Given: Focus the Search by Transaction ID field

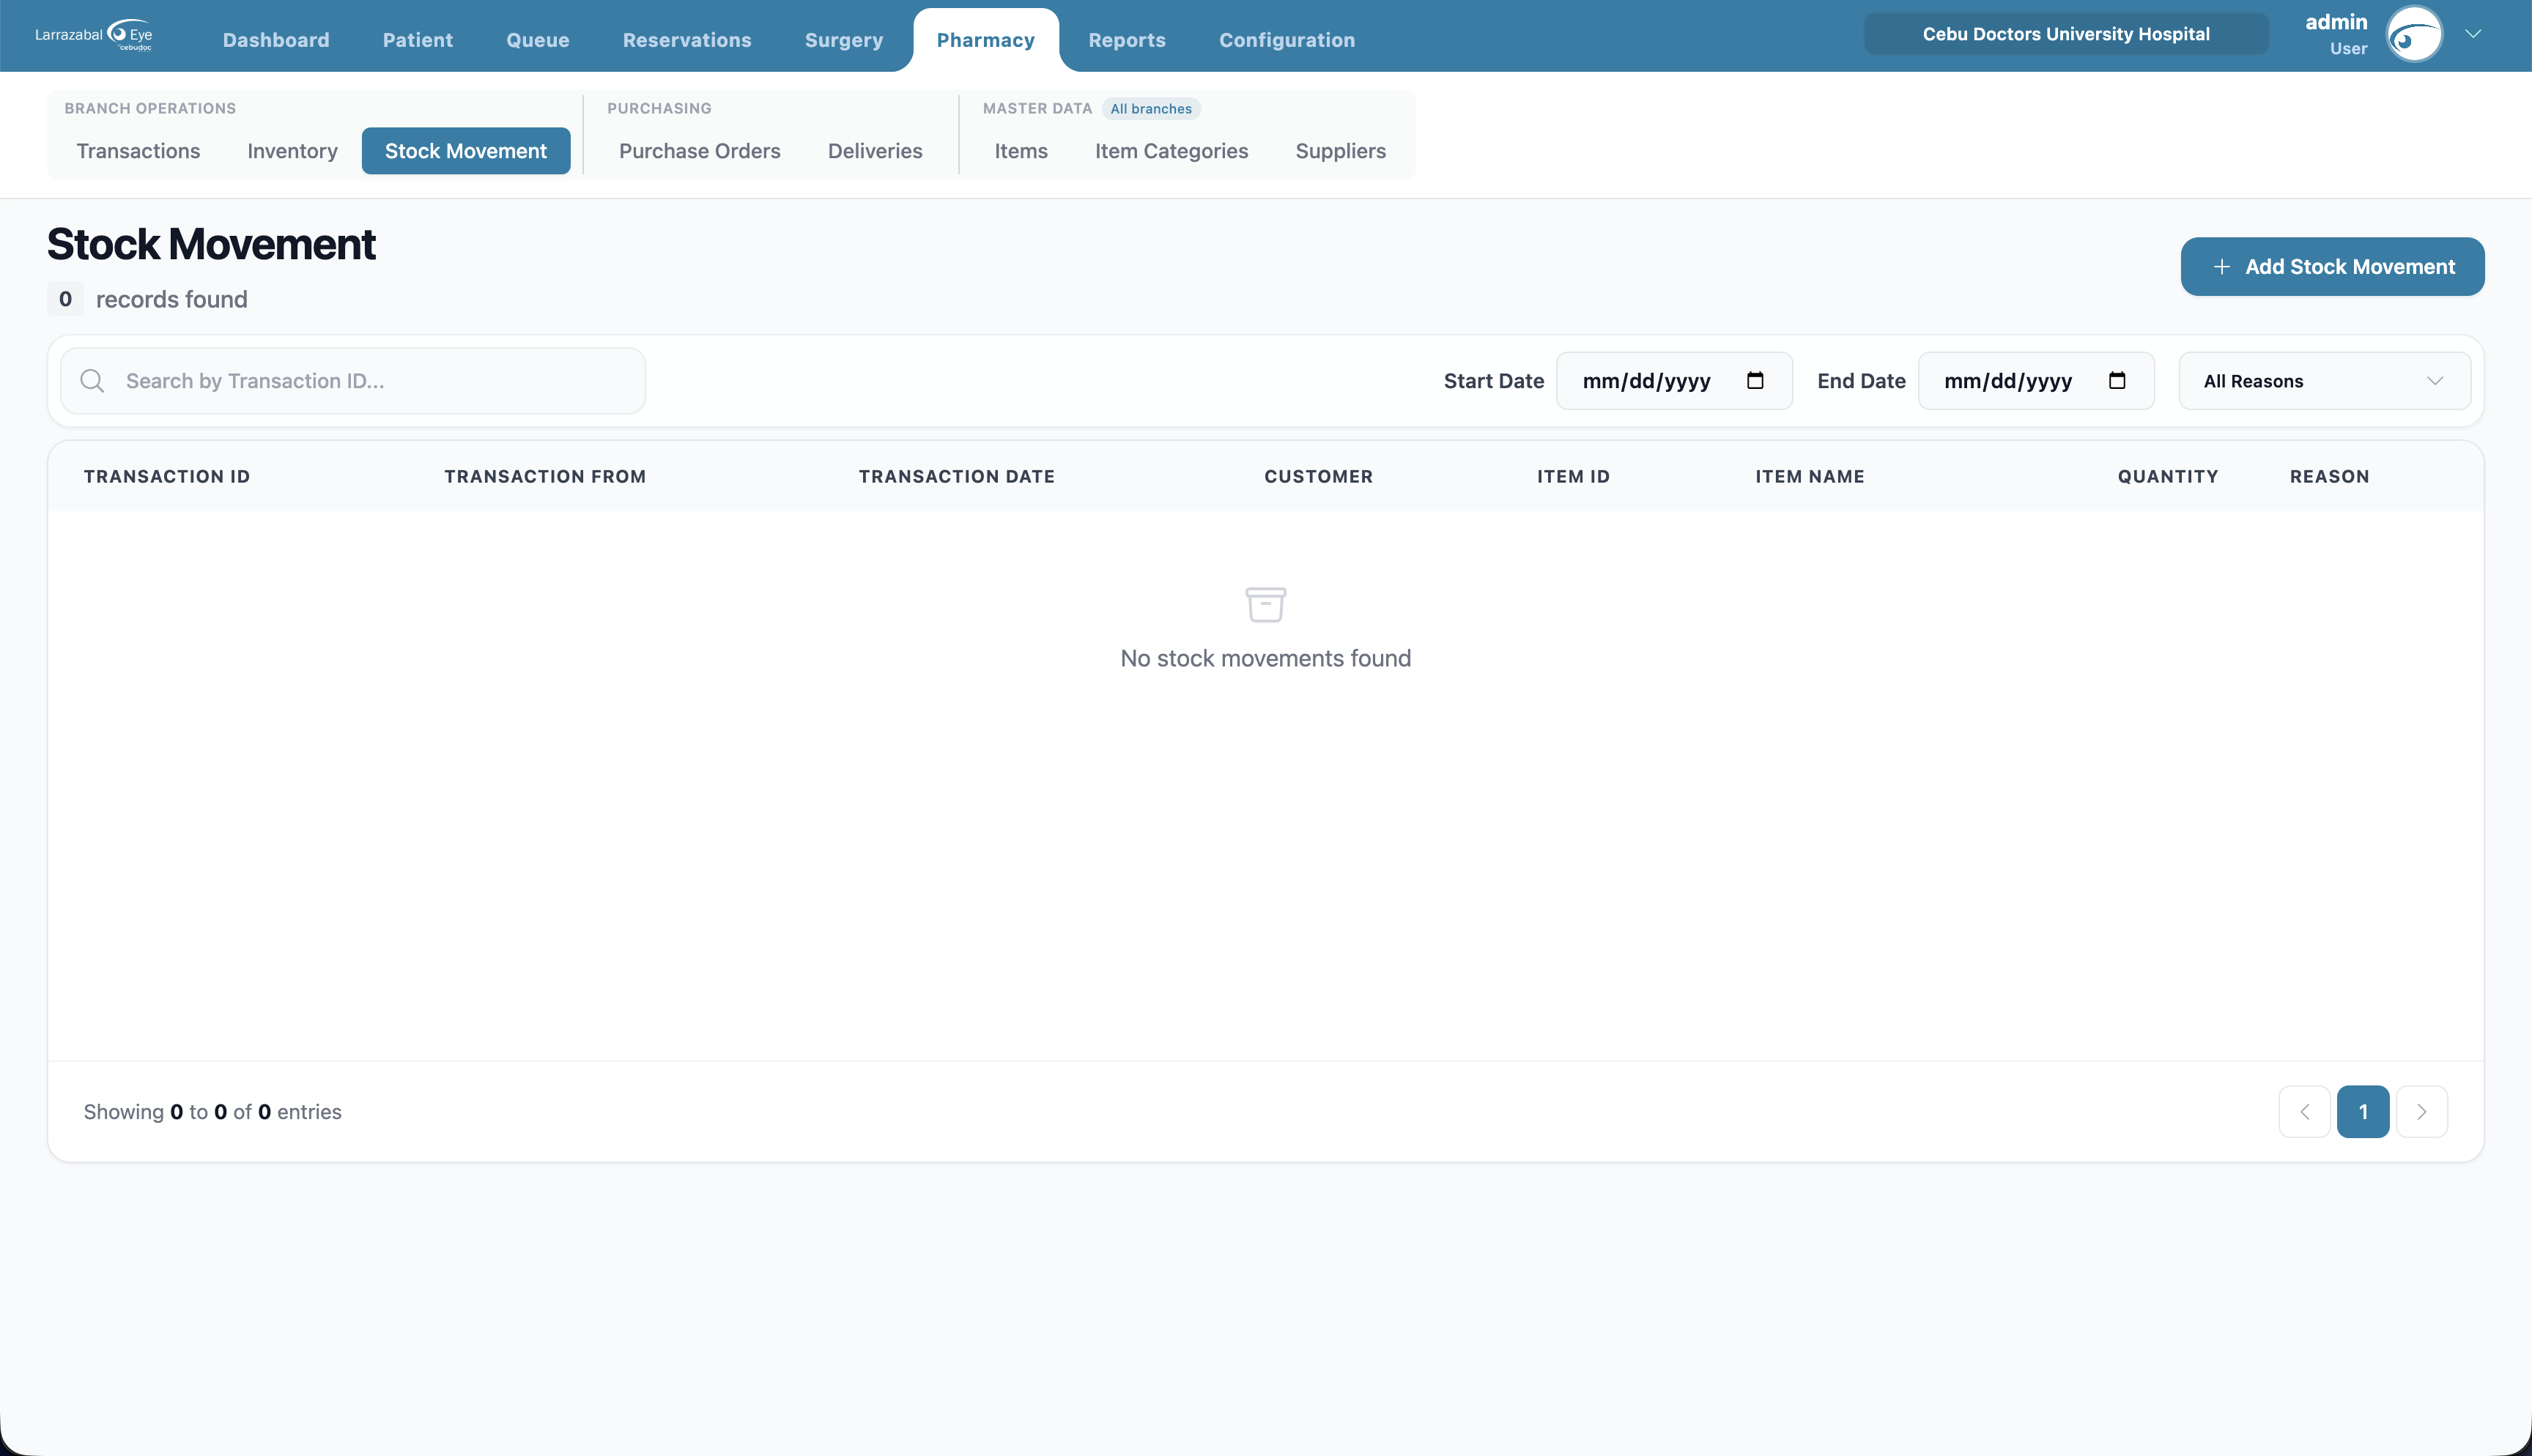Looking at the screenshot, I should [x=353, y=381].
